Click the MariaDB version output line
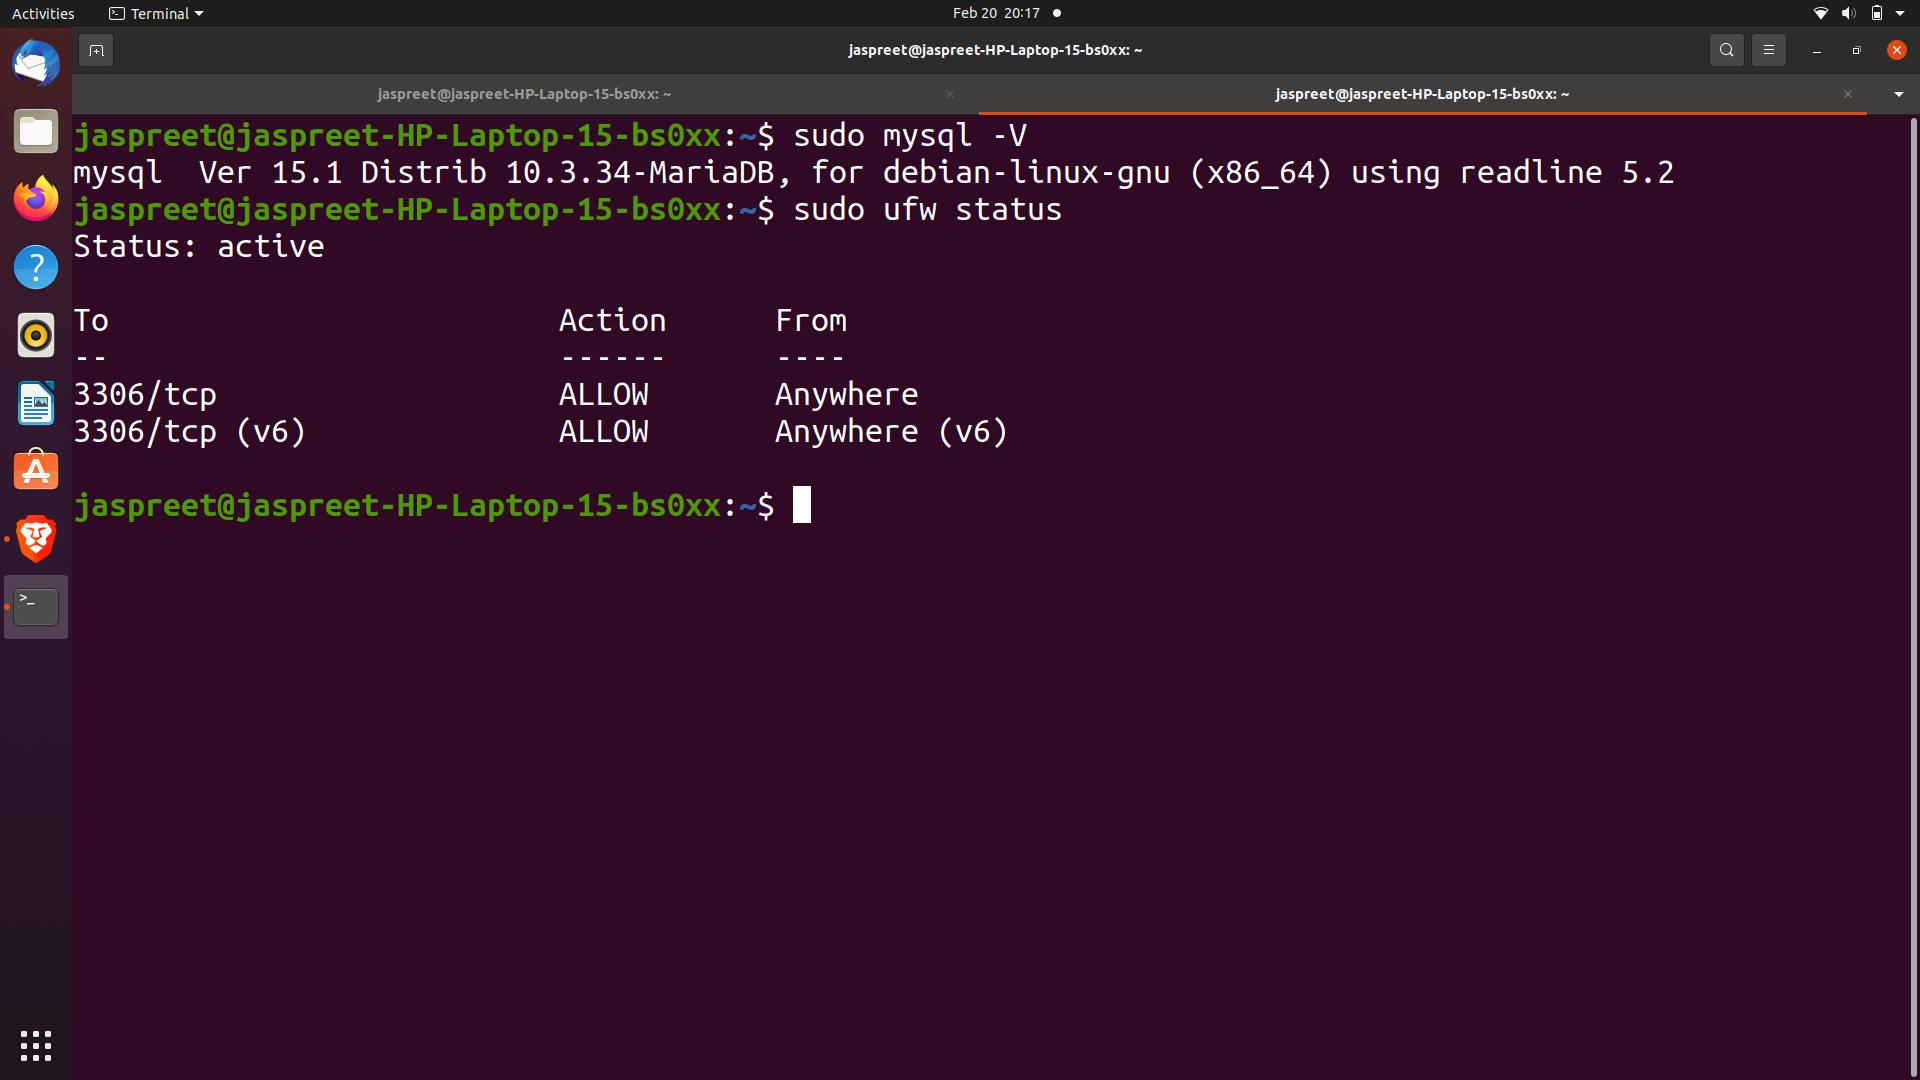This screenshot has width=1920, height=1080. tap(873, 173)
